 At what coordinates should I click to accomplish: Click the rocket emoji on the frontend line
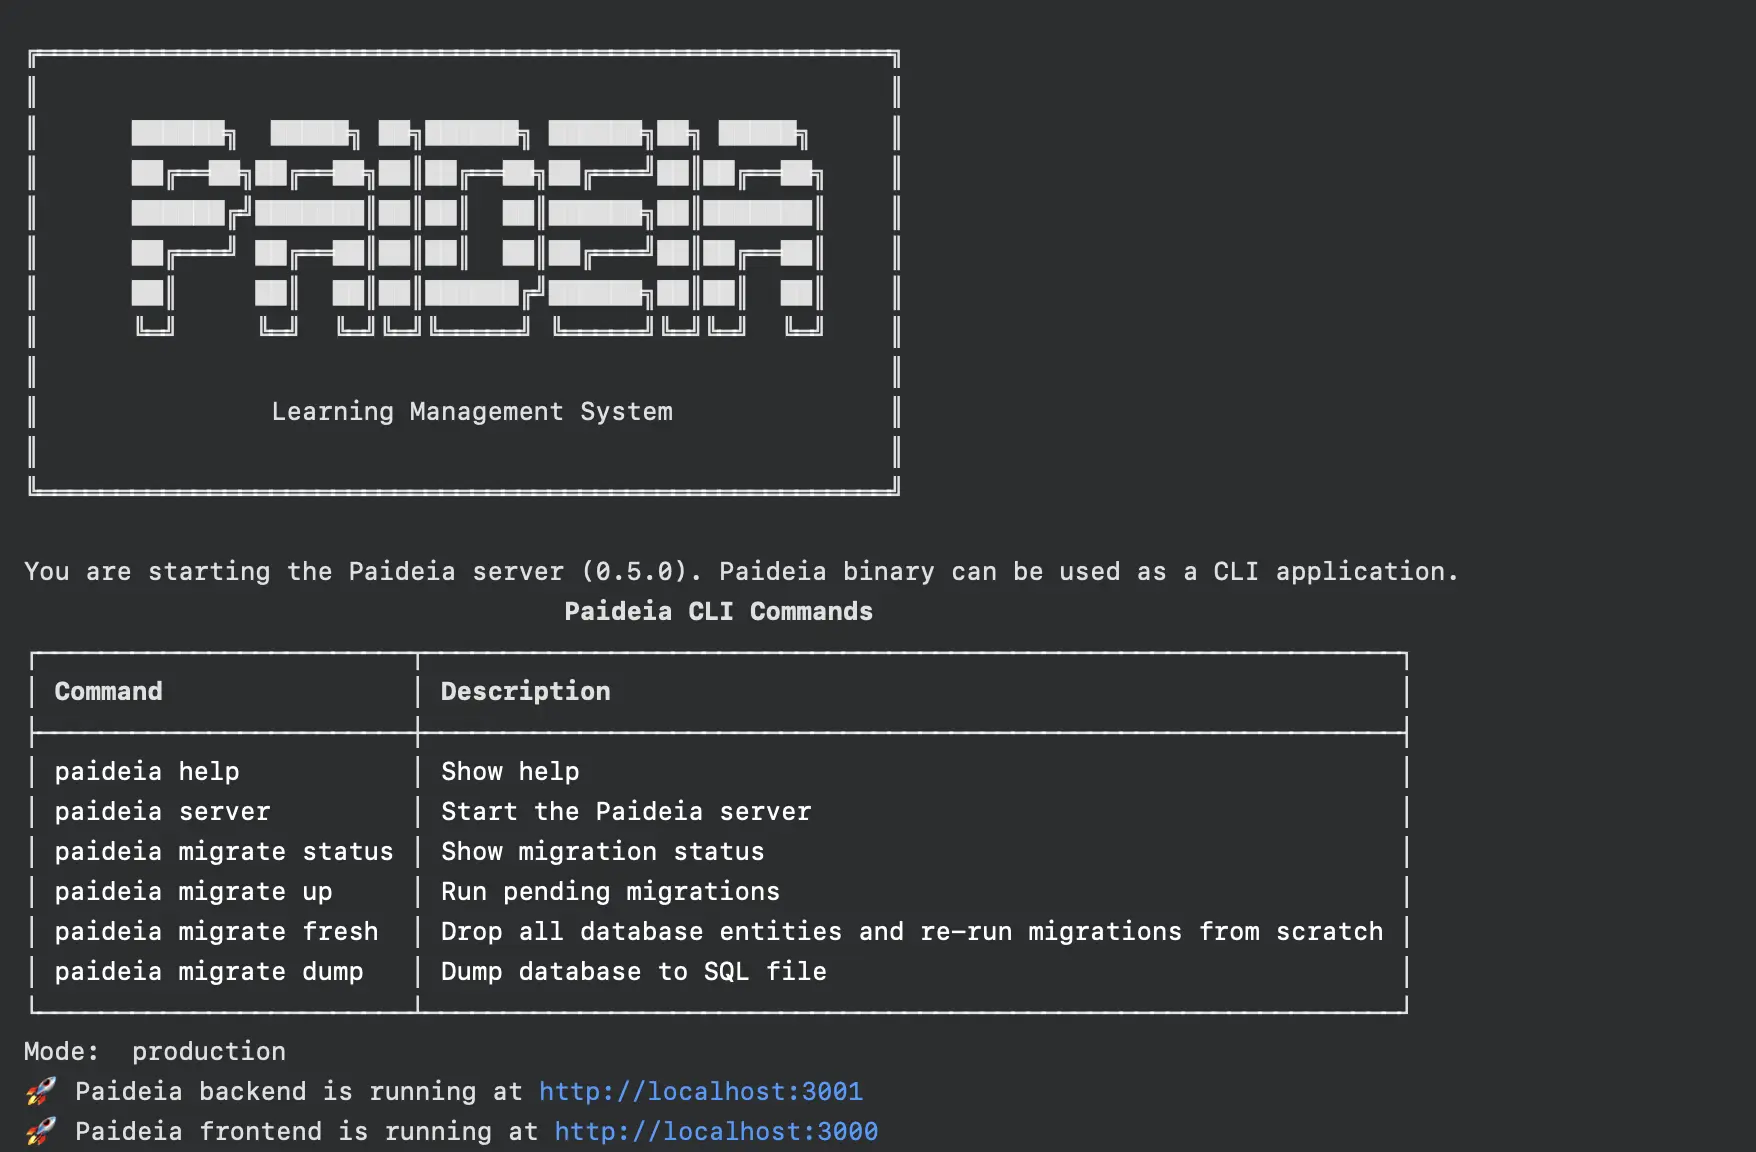click(x=41, y=1131)
